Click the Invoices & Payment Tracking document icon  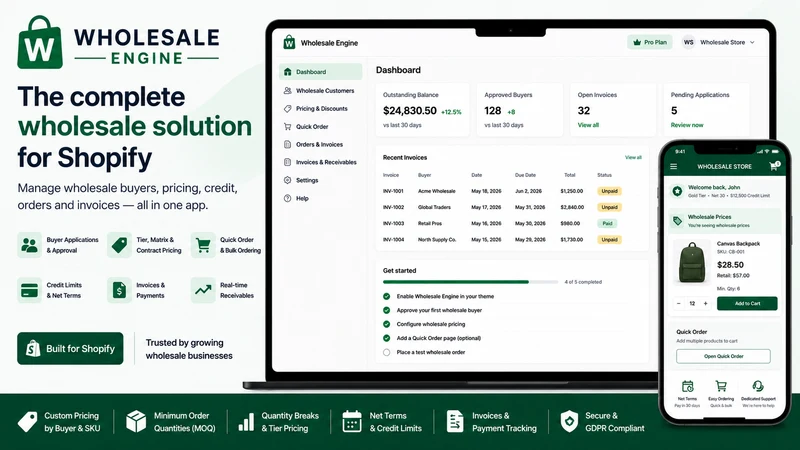[455, 421]
